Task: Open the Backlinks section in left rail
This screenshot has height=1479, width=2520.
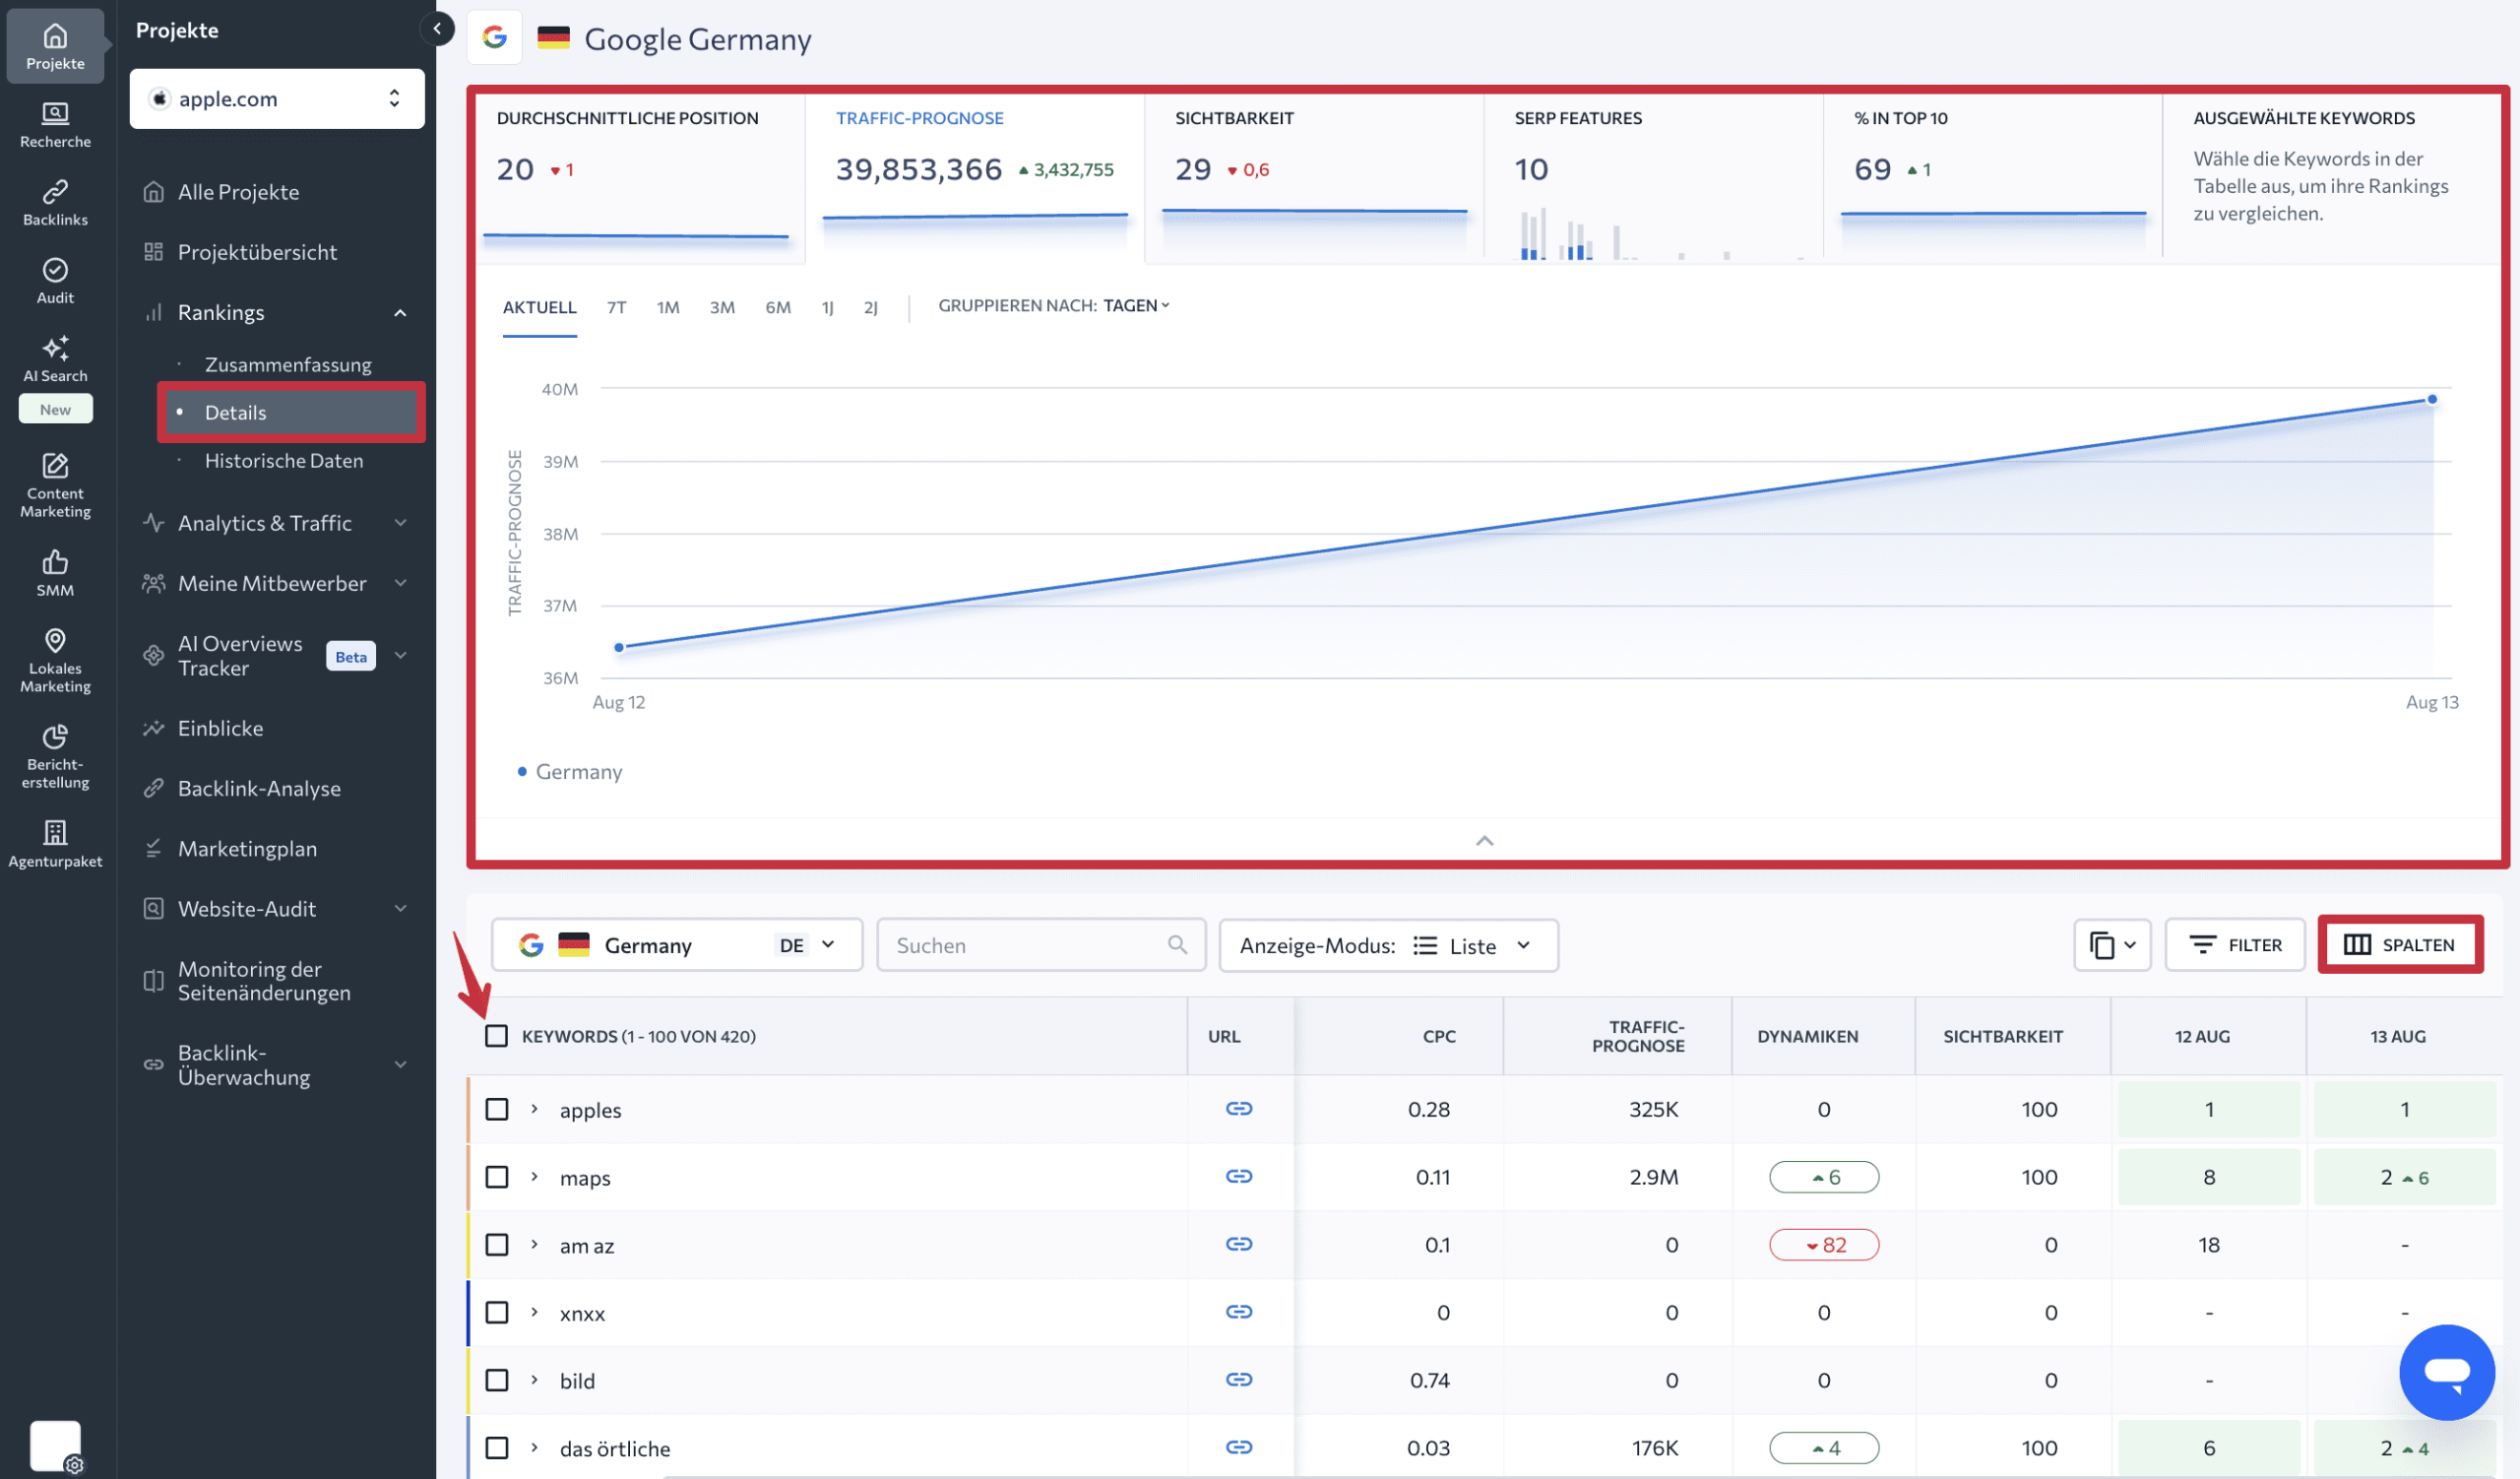Action: pyautogui.click(x=55, y=202)
